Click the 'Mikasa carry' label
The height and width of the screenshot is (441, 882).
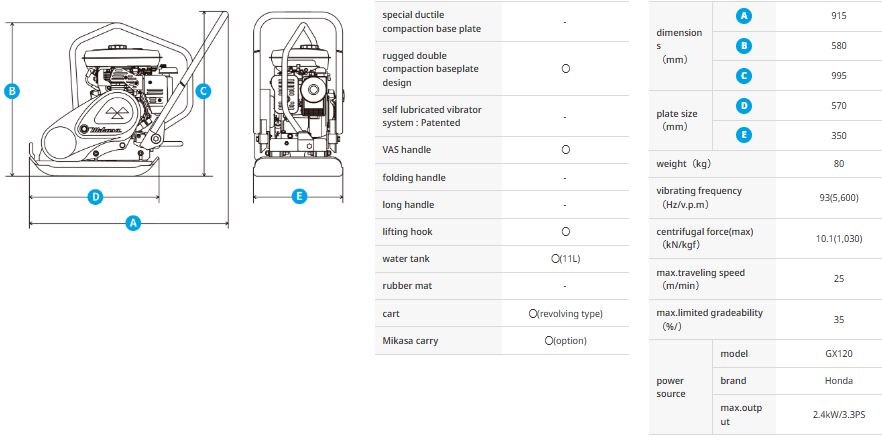410,341
